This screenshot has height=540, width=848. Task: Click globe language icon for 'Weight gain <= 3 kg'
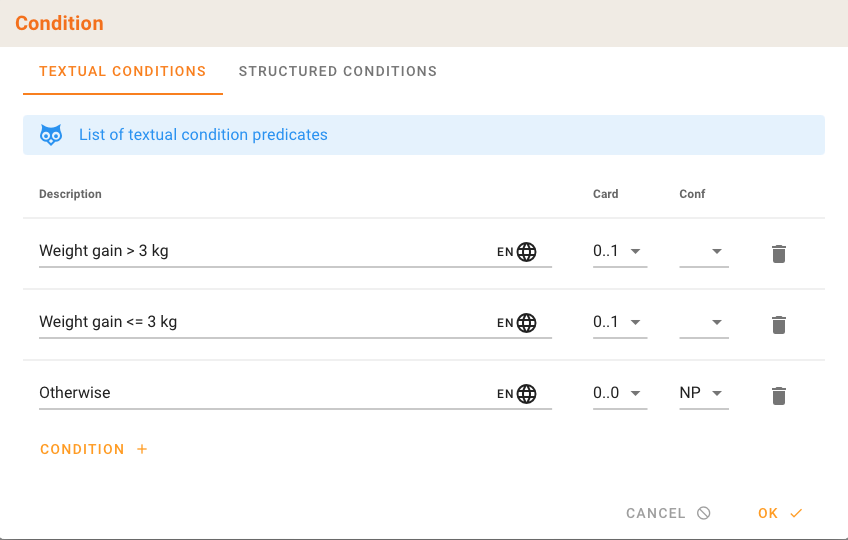pos(527,323)
